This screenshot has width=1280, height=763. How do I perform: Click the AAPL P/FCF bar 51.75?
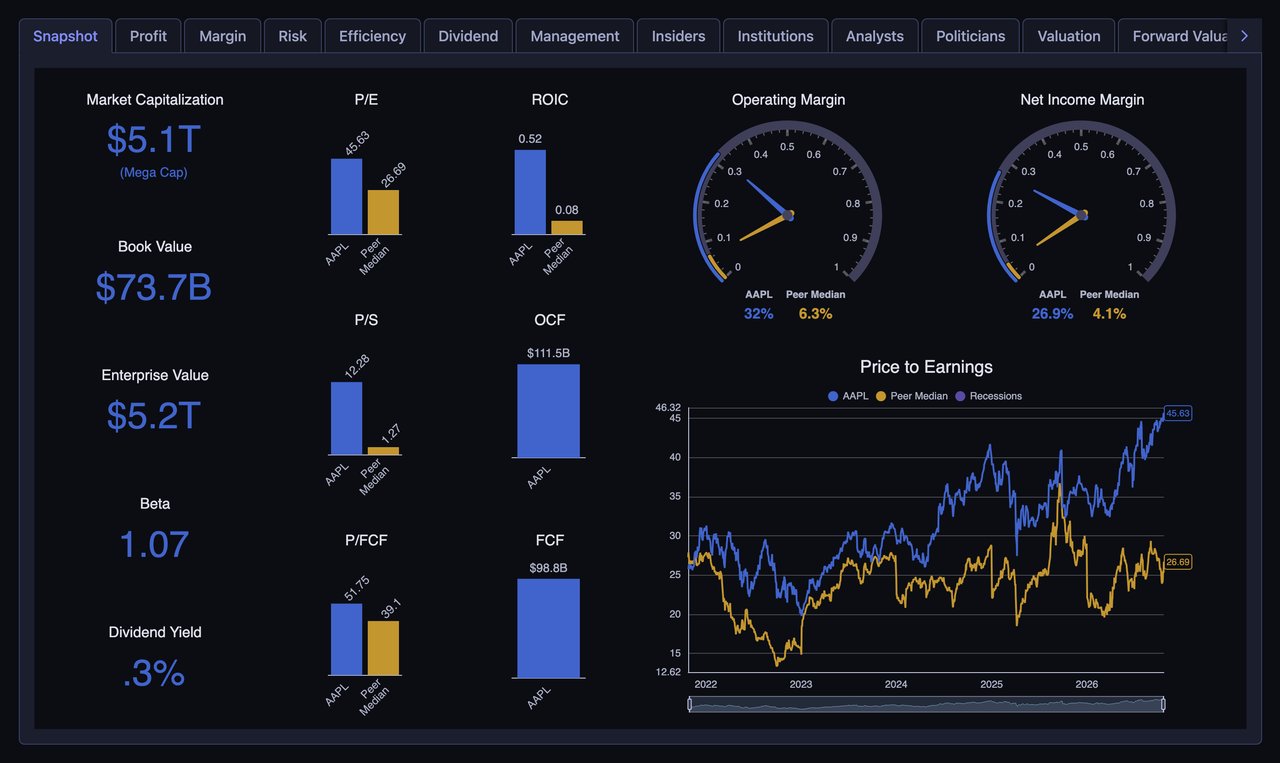tap(346, 639)
